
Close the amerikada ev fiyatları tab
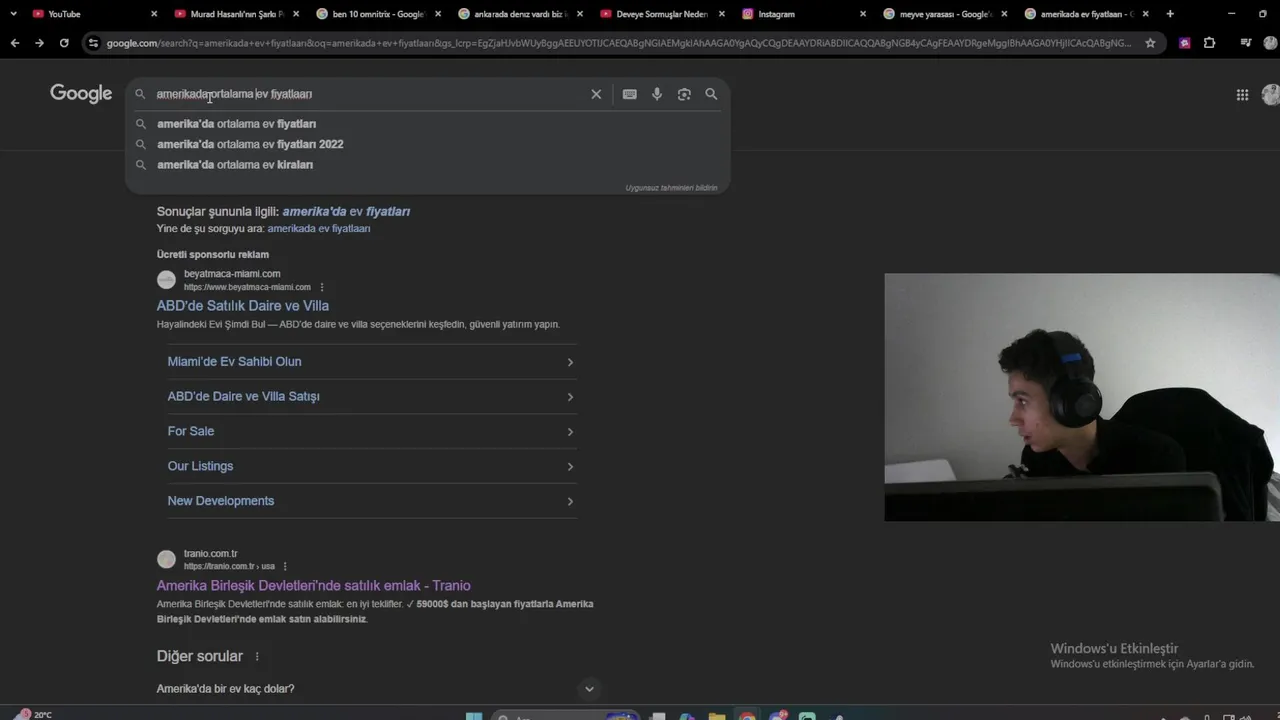(x=1146, y=14)
